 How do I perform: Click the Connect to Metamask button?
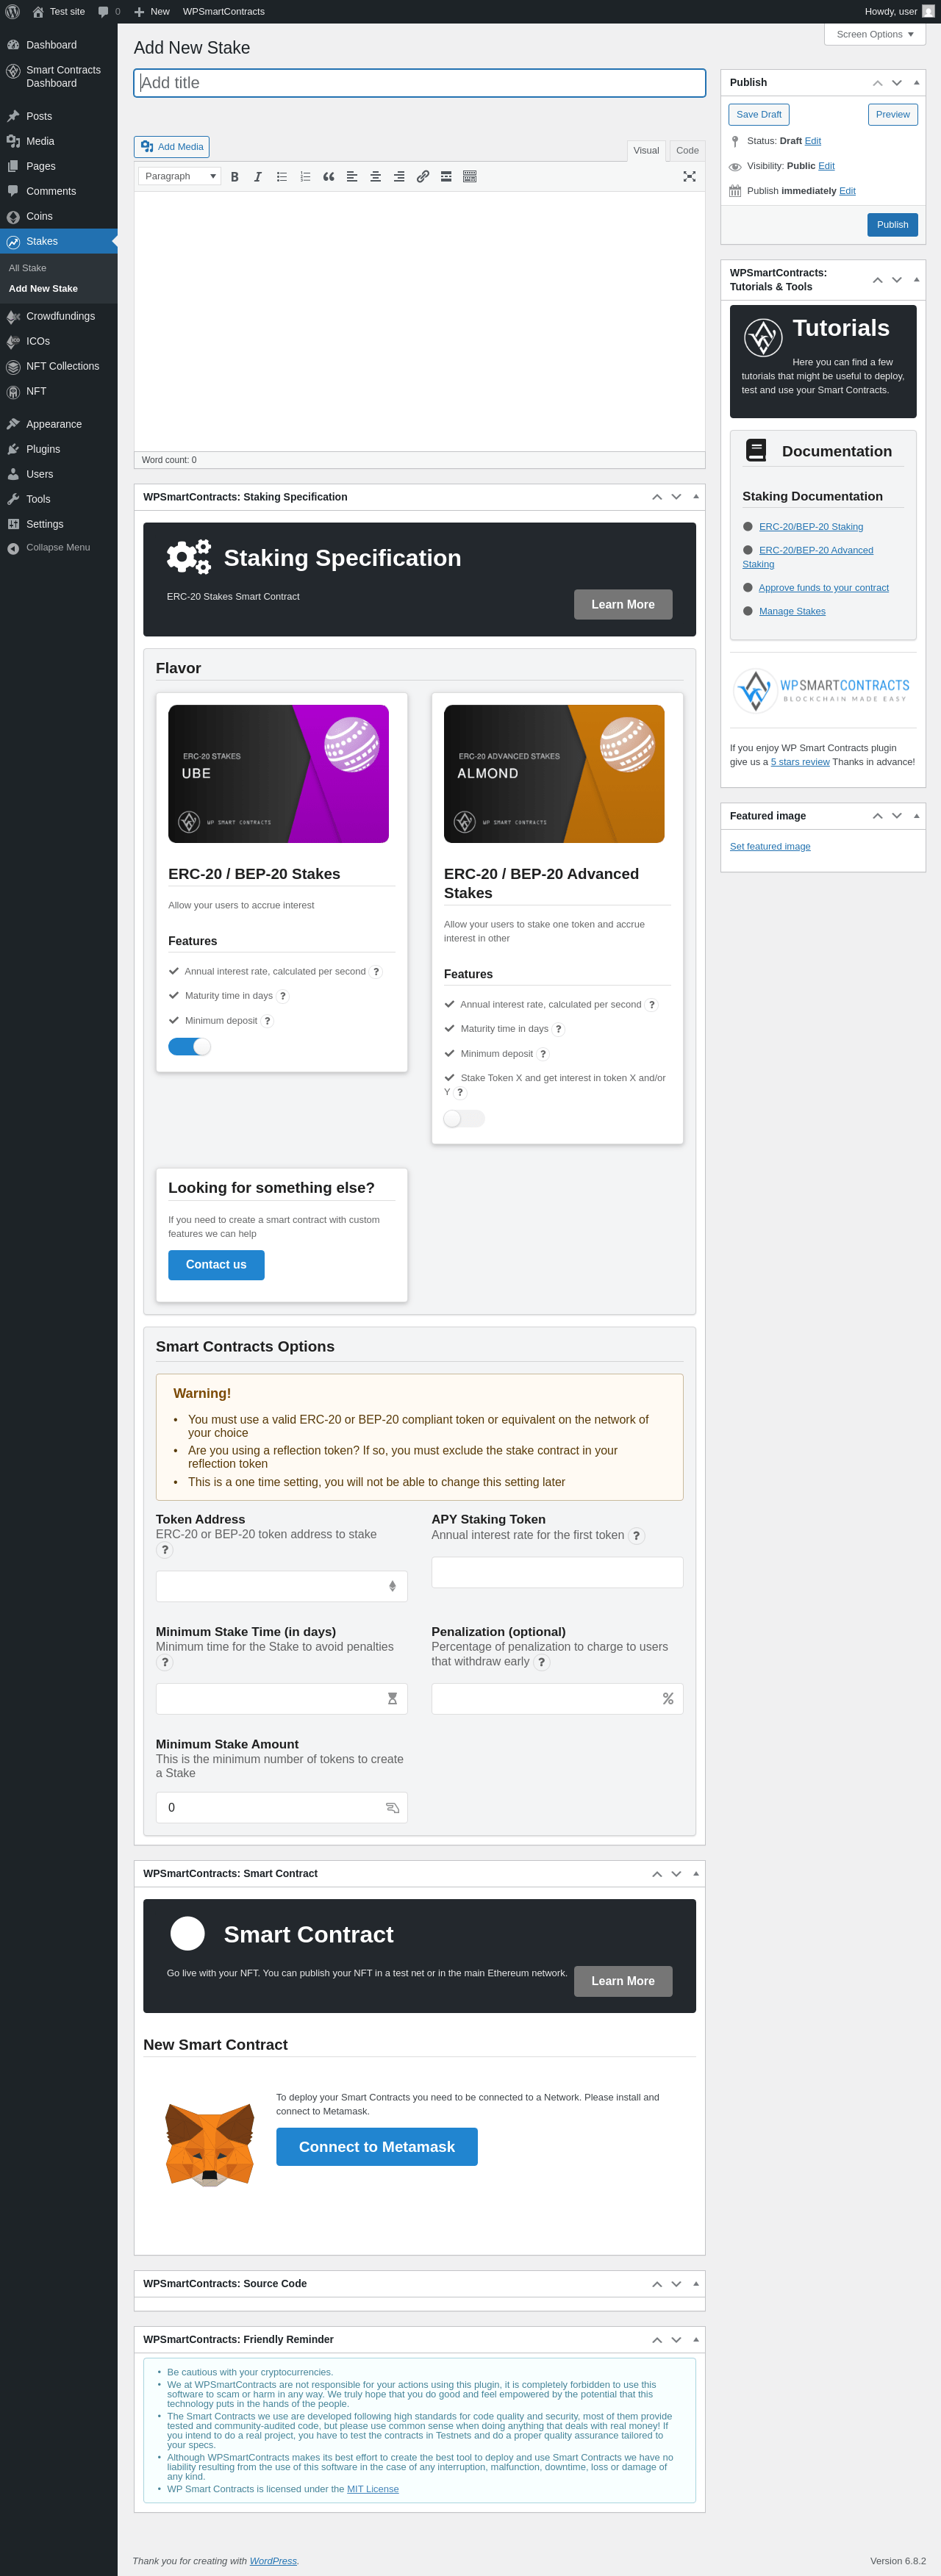tap(377, 2147)
